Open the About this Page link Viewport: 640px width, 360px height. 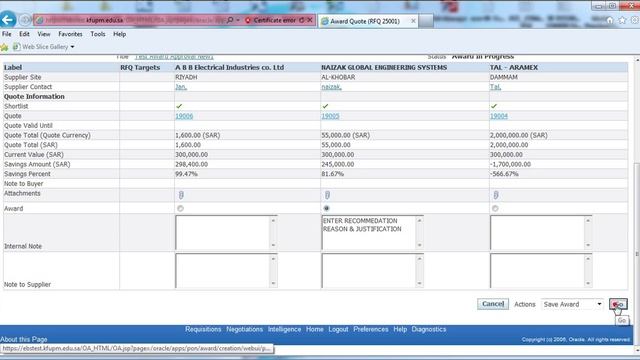point(24,339)
